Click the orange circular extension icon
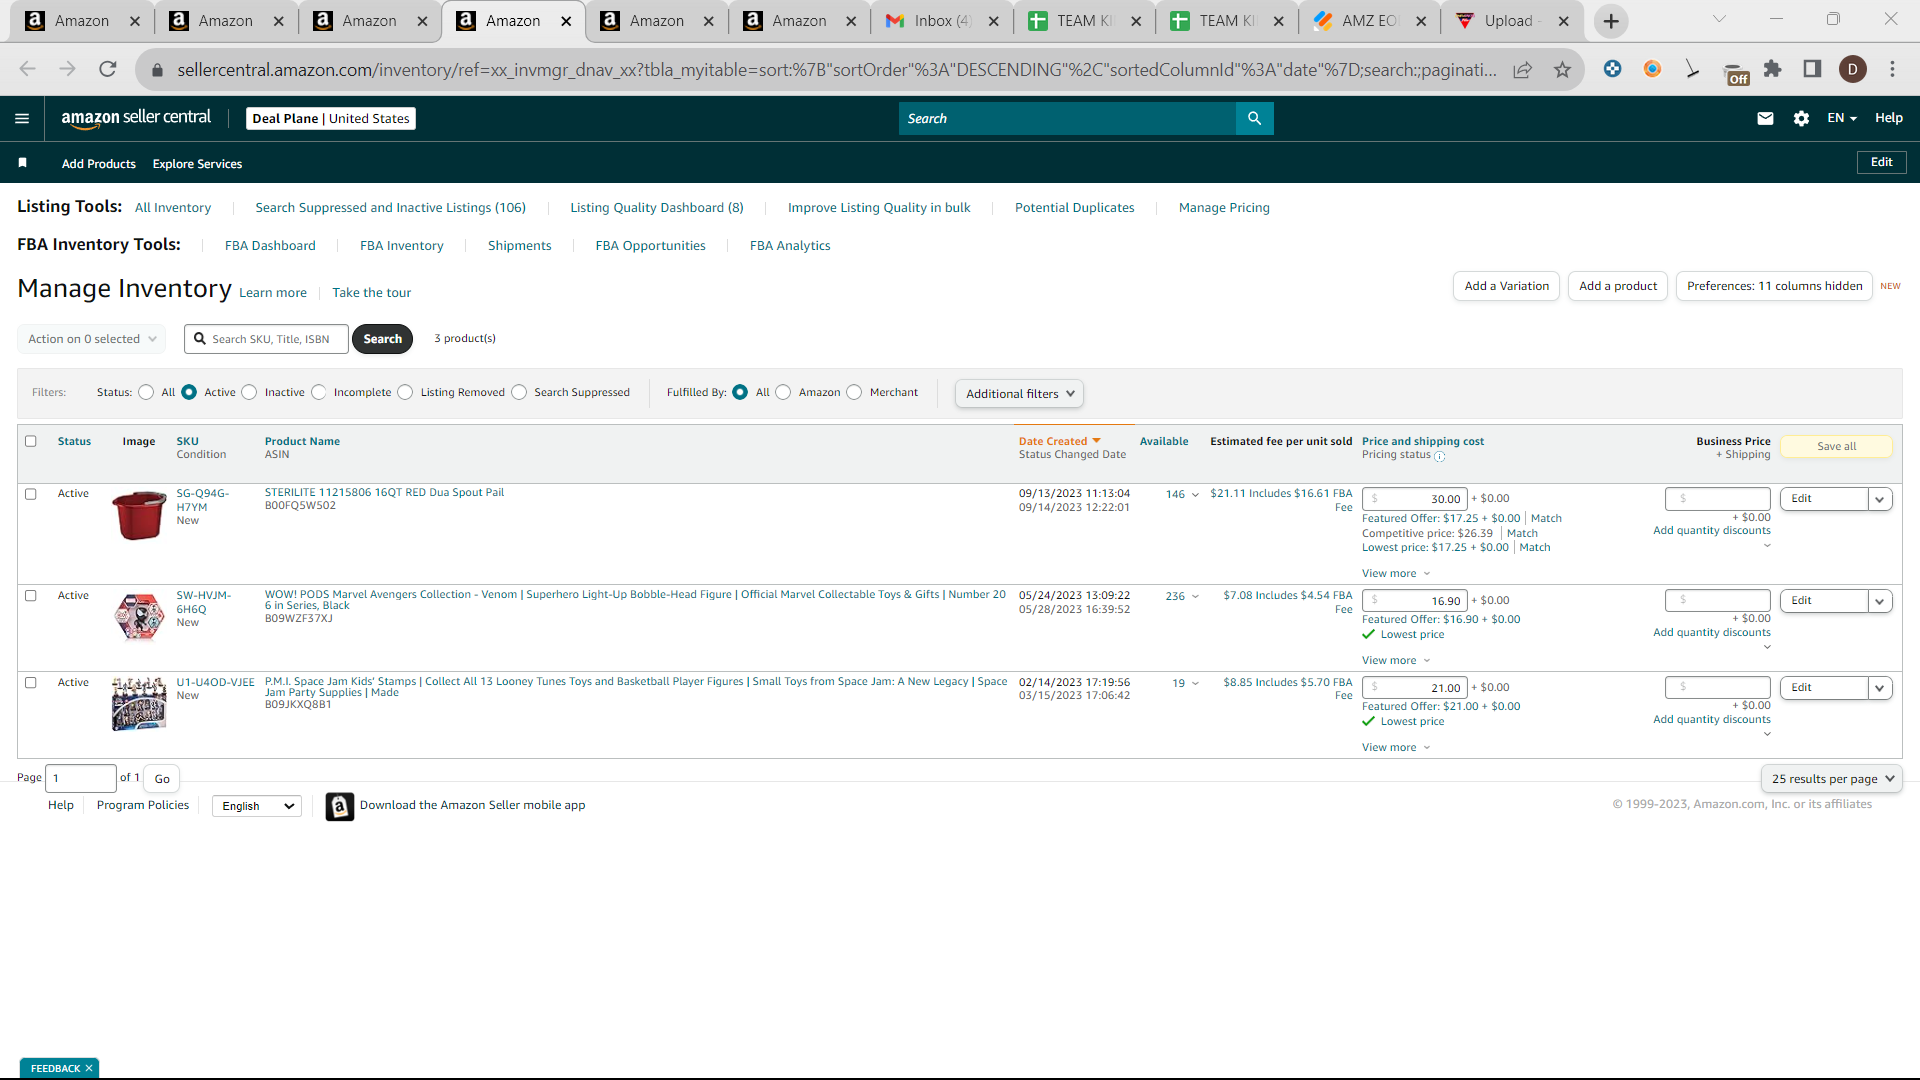Viewport: 1920px width, 1080px height. coord(1652,69)
